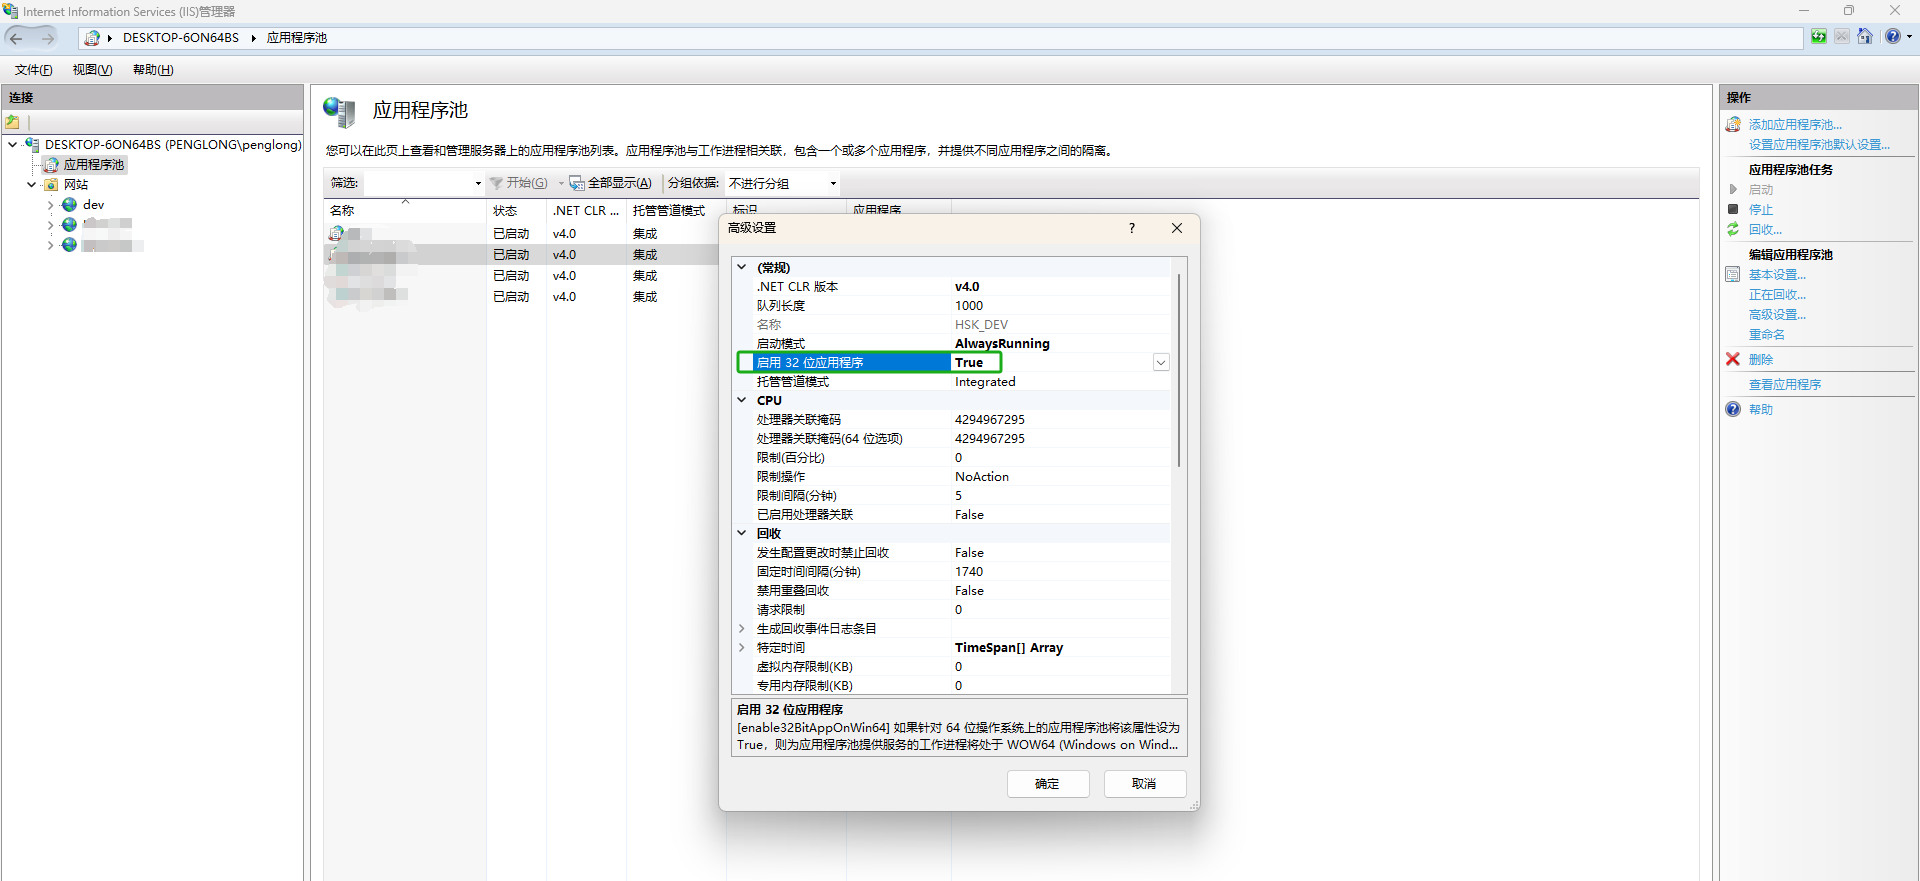Click the red 删除 icon in actions
Screen dimensions: 1920x881
pos(1733,360)
